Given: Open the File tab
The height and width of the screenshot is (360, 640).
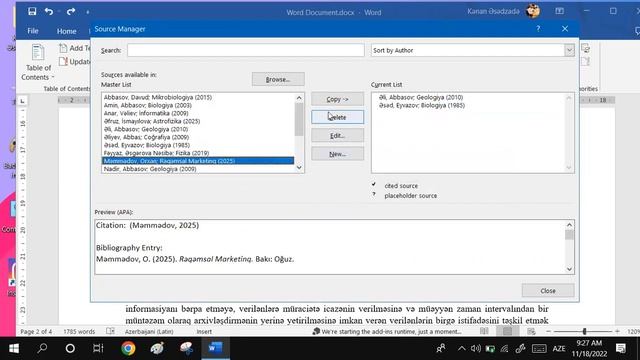Looking at the screenshot, I should click(x=33, y=31).
